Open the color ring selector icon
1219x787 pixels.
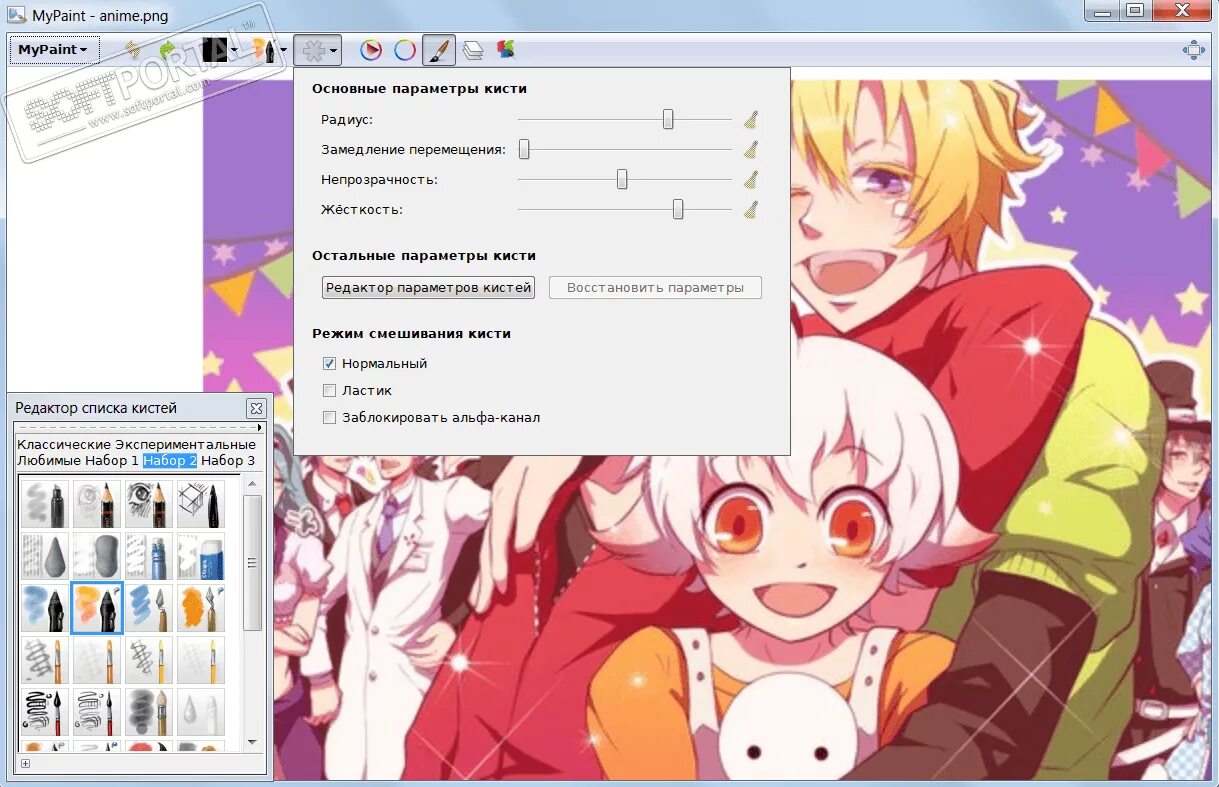pyautogui.click(x=405, y=50)
